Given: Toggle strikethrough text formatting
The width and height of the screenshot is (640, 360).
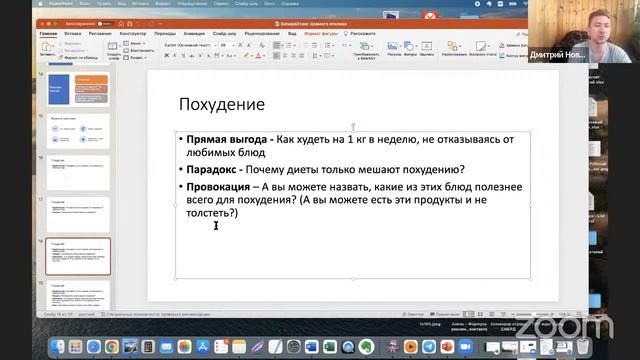Looking at the screenshot, I should 192,56.
